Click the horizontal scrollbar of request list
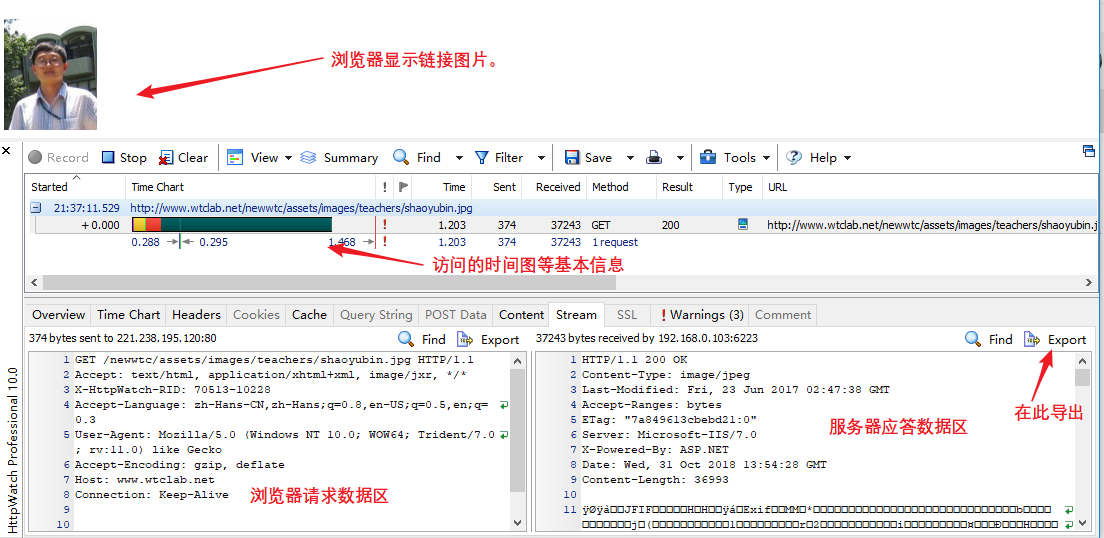 [329, 282]
